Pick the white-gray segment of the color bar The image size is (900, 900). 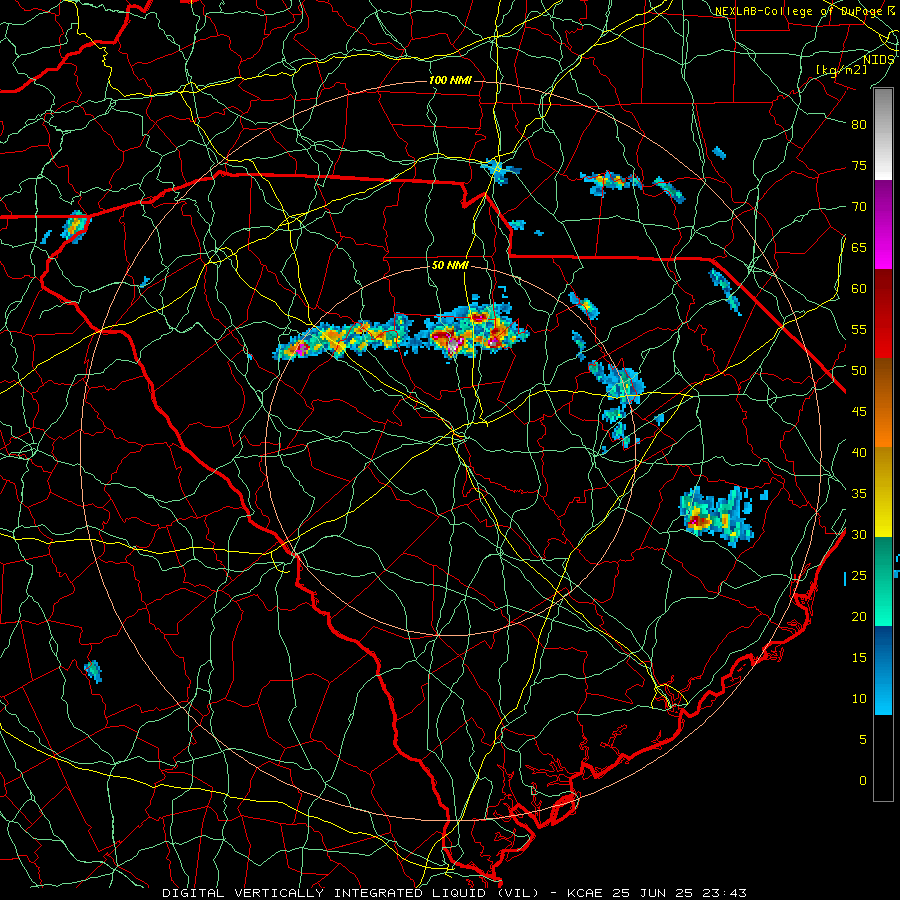point(883,134)
